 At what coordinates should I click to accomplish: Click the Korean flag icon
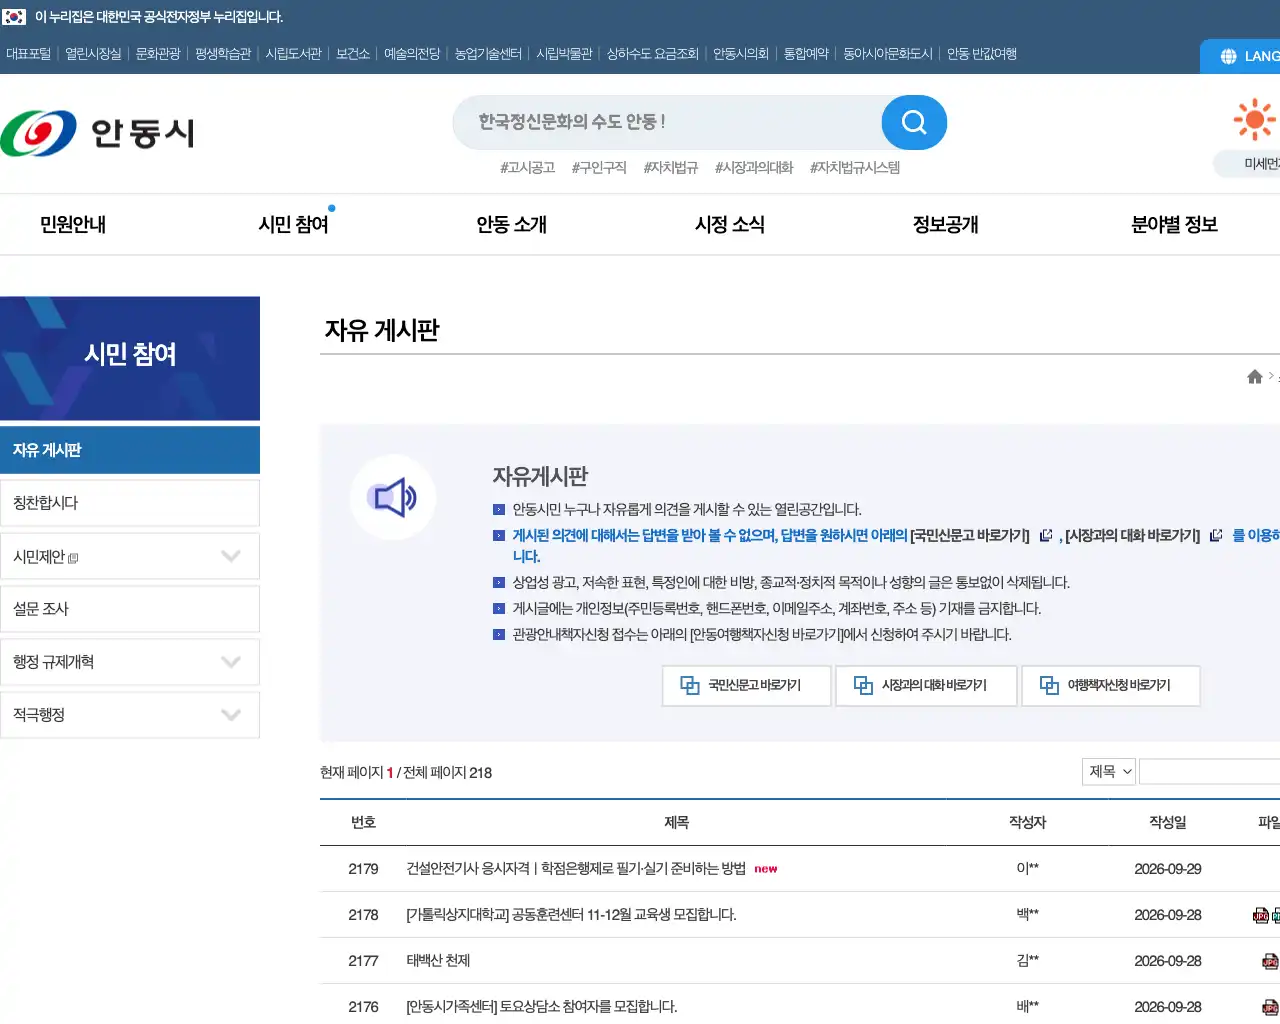[14, 17]
